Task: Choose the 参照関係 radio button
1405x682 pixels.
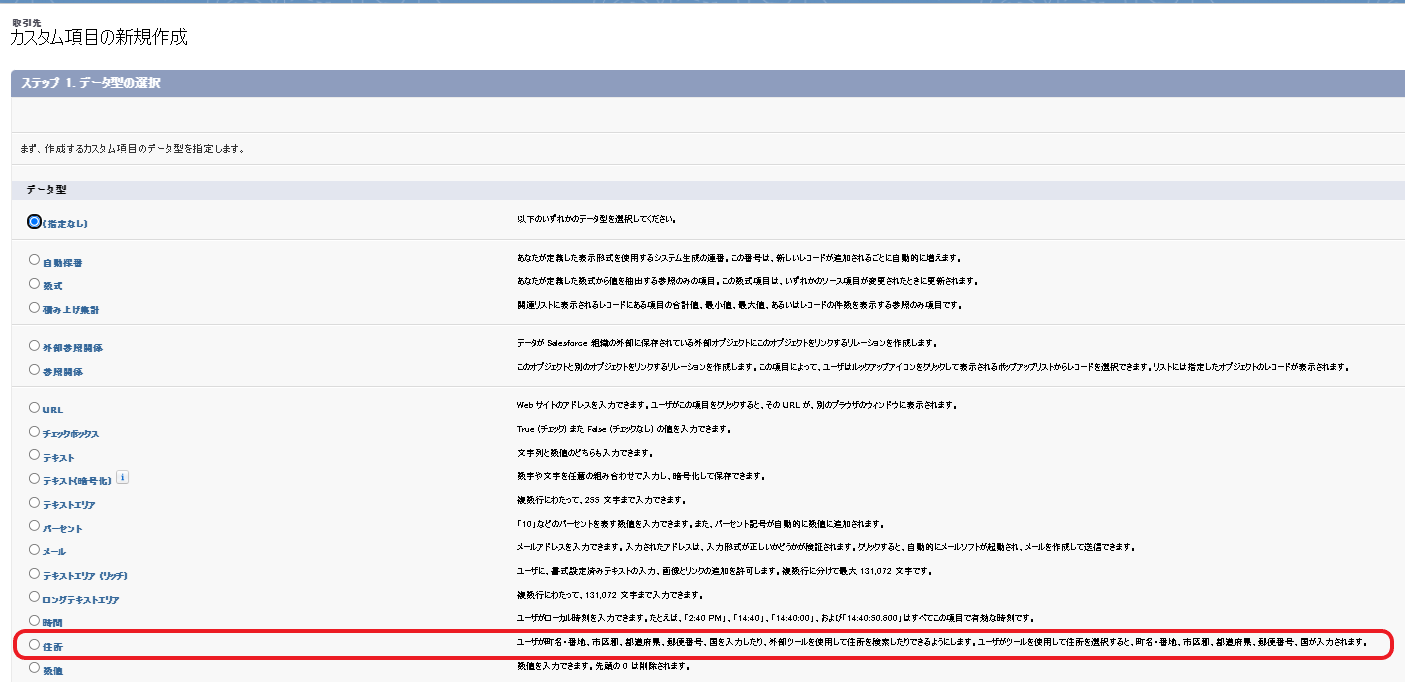Action: [x=35, y=370]
